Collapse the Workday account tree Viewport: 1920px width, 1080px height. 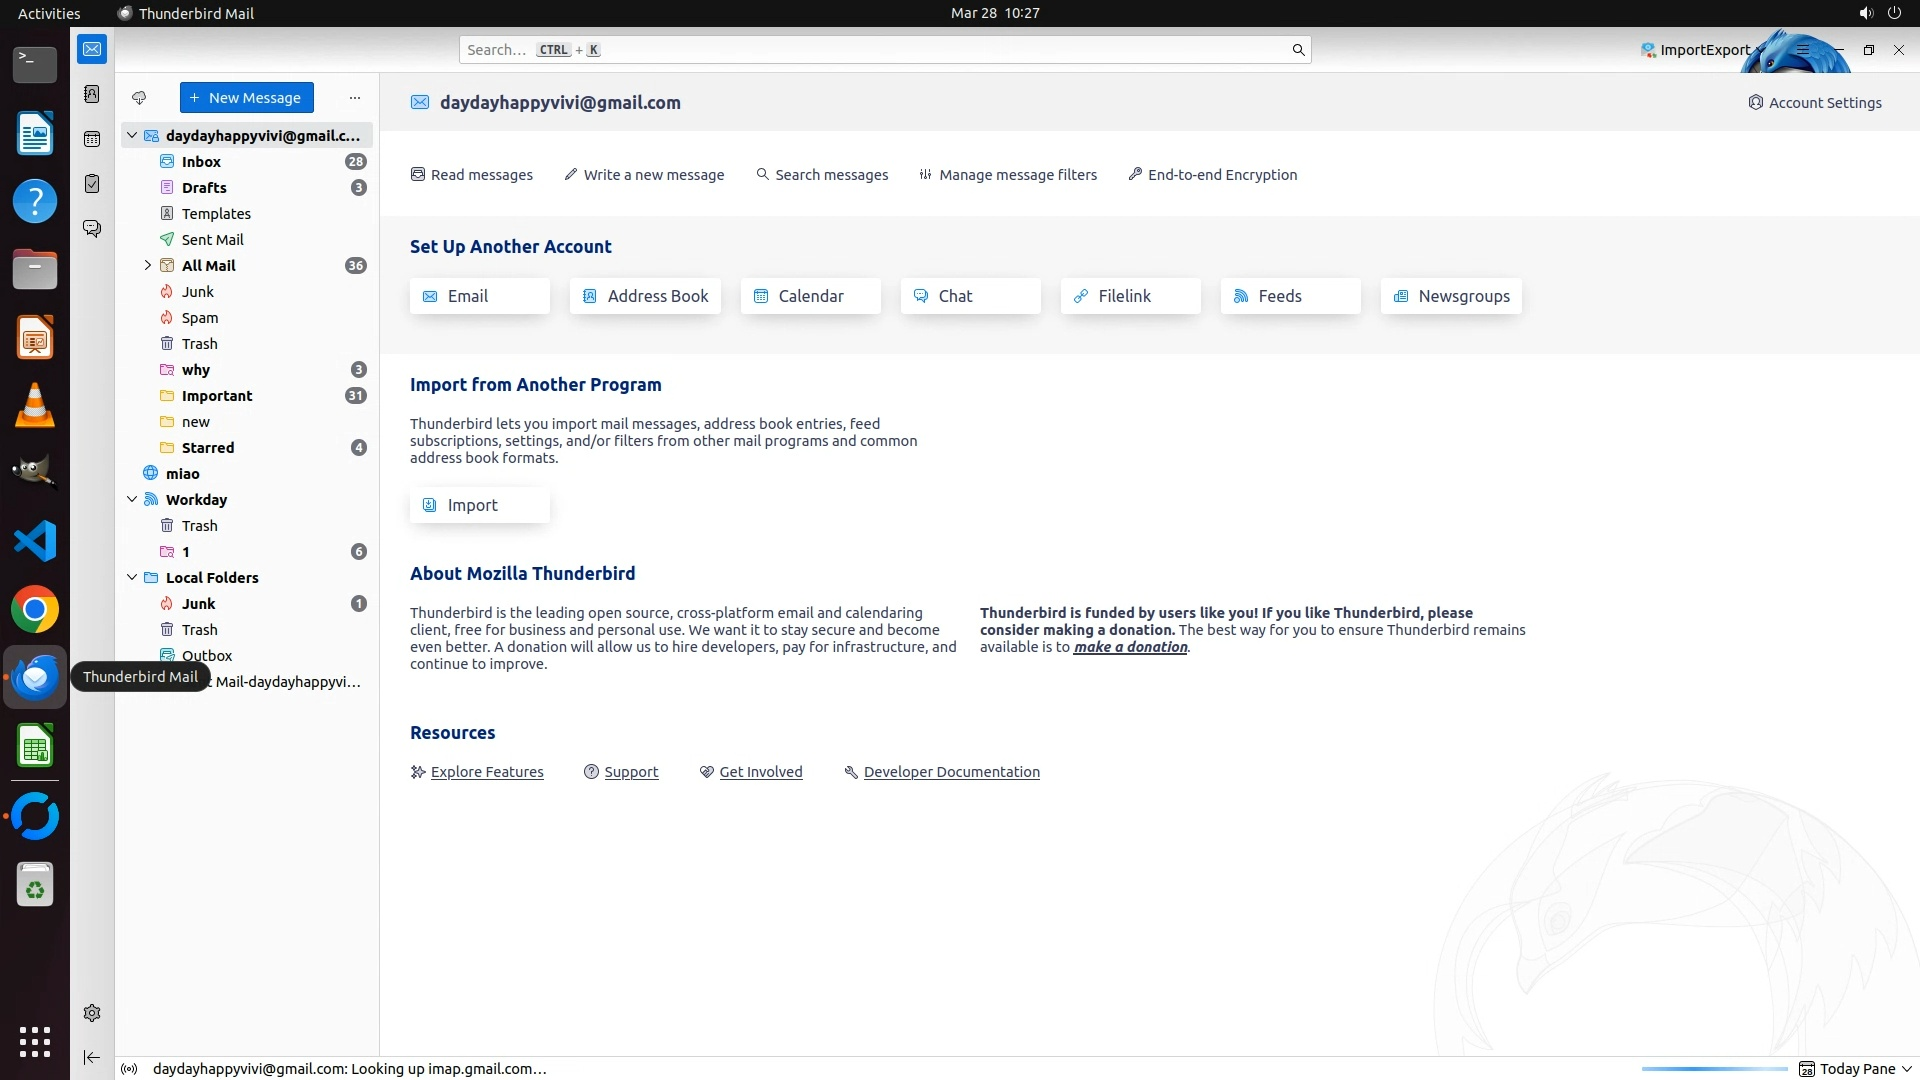point(132,499)
